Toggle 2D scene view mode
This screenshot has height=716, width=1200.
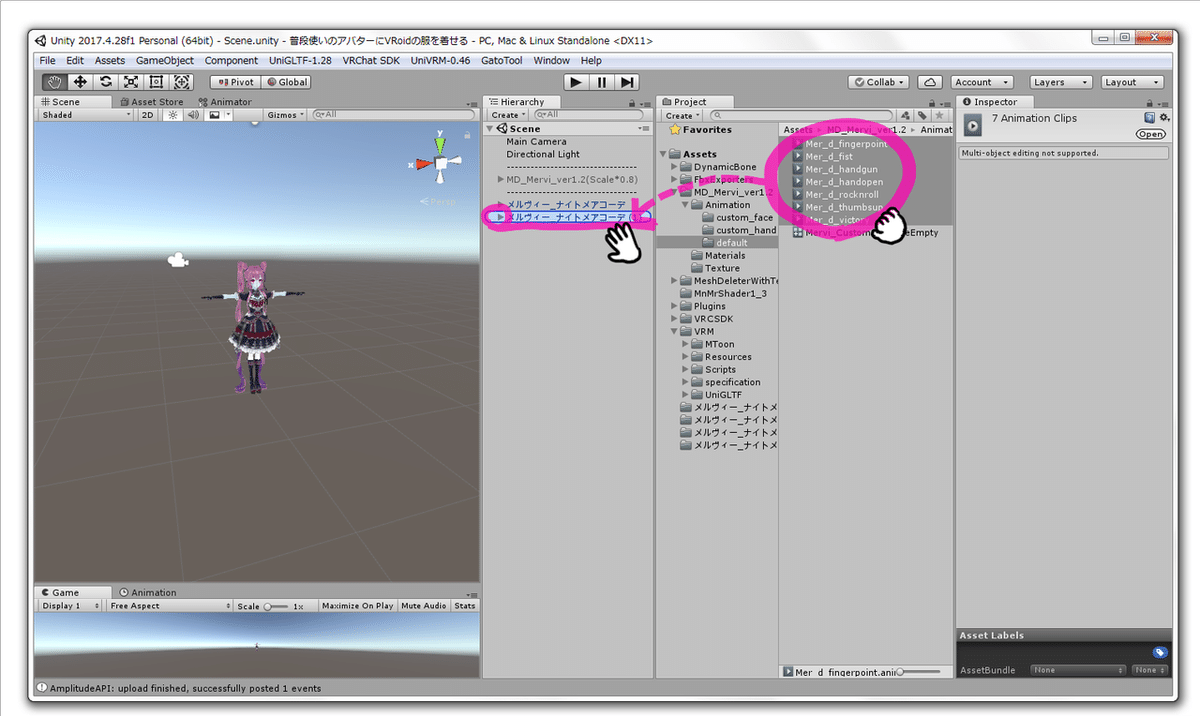click(147, 115)
